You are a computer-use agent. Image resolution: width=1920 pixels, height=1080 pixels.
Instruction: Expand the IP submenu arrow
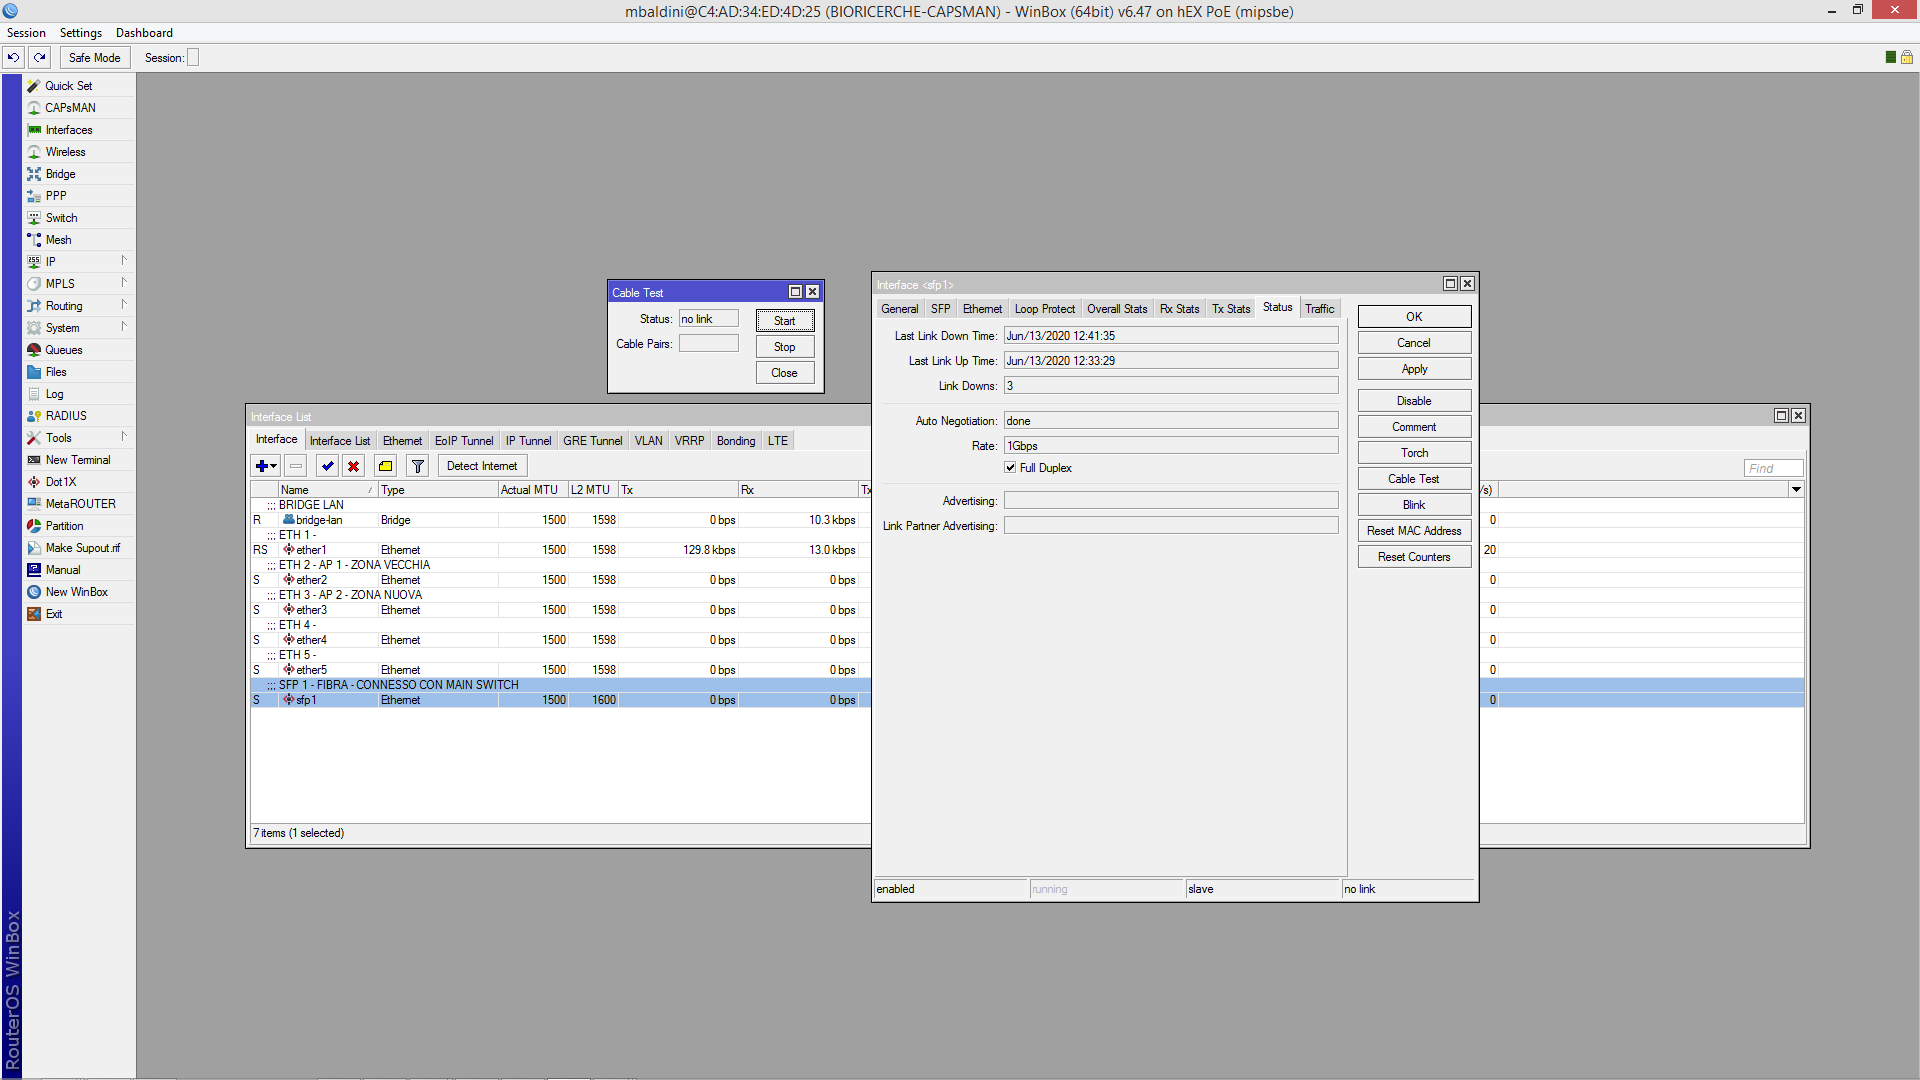(x=124, y=261)
